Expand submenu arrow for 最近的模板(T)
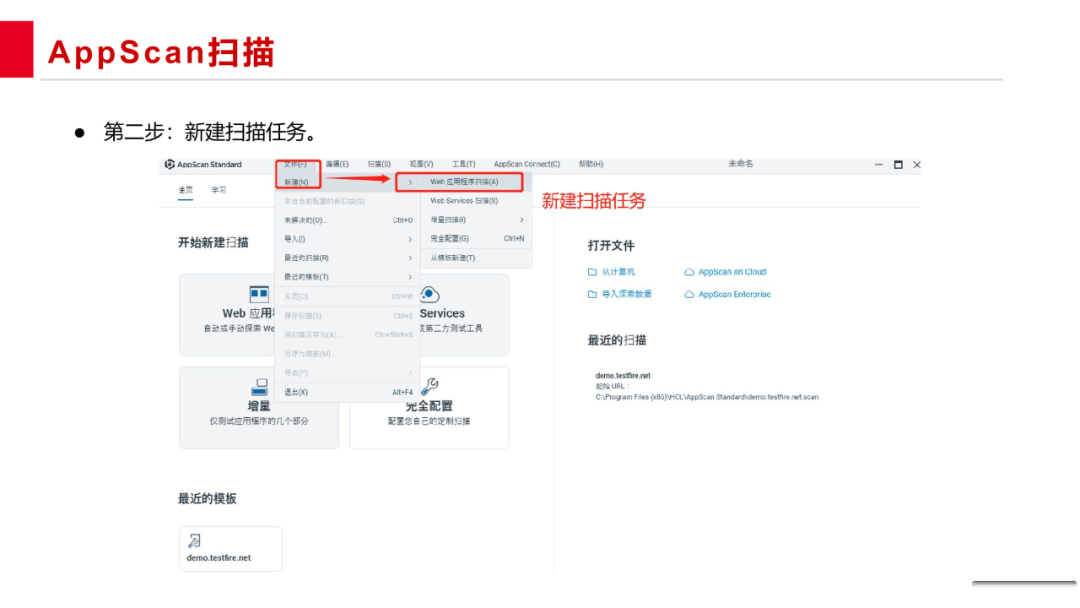 point(410,277)
